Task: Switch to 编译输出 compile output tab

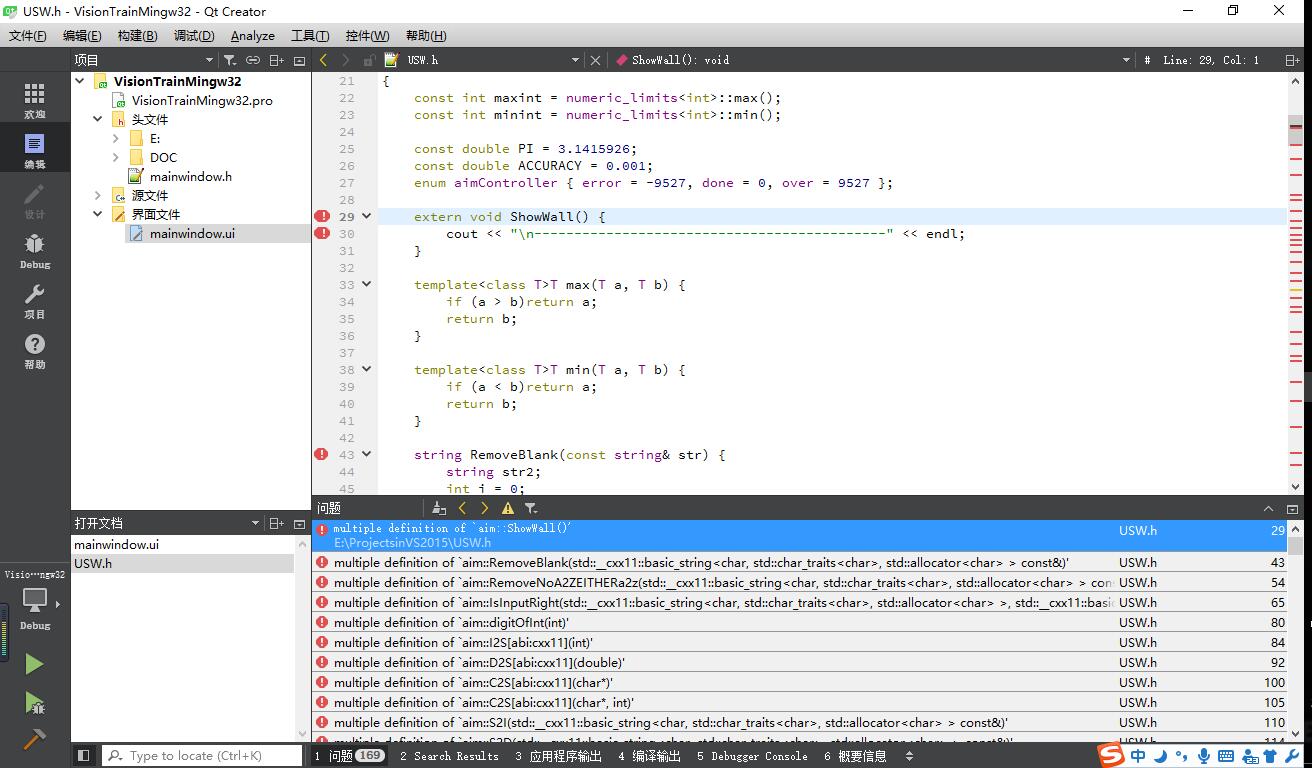Action: pos(650,756)
